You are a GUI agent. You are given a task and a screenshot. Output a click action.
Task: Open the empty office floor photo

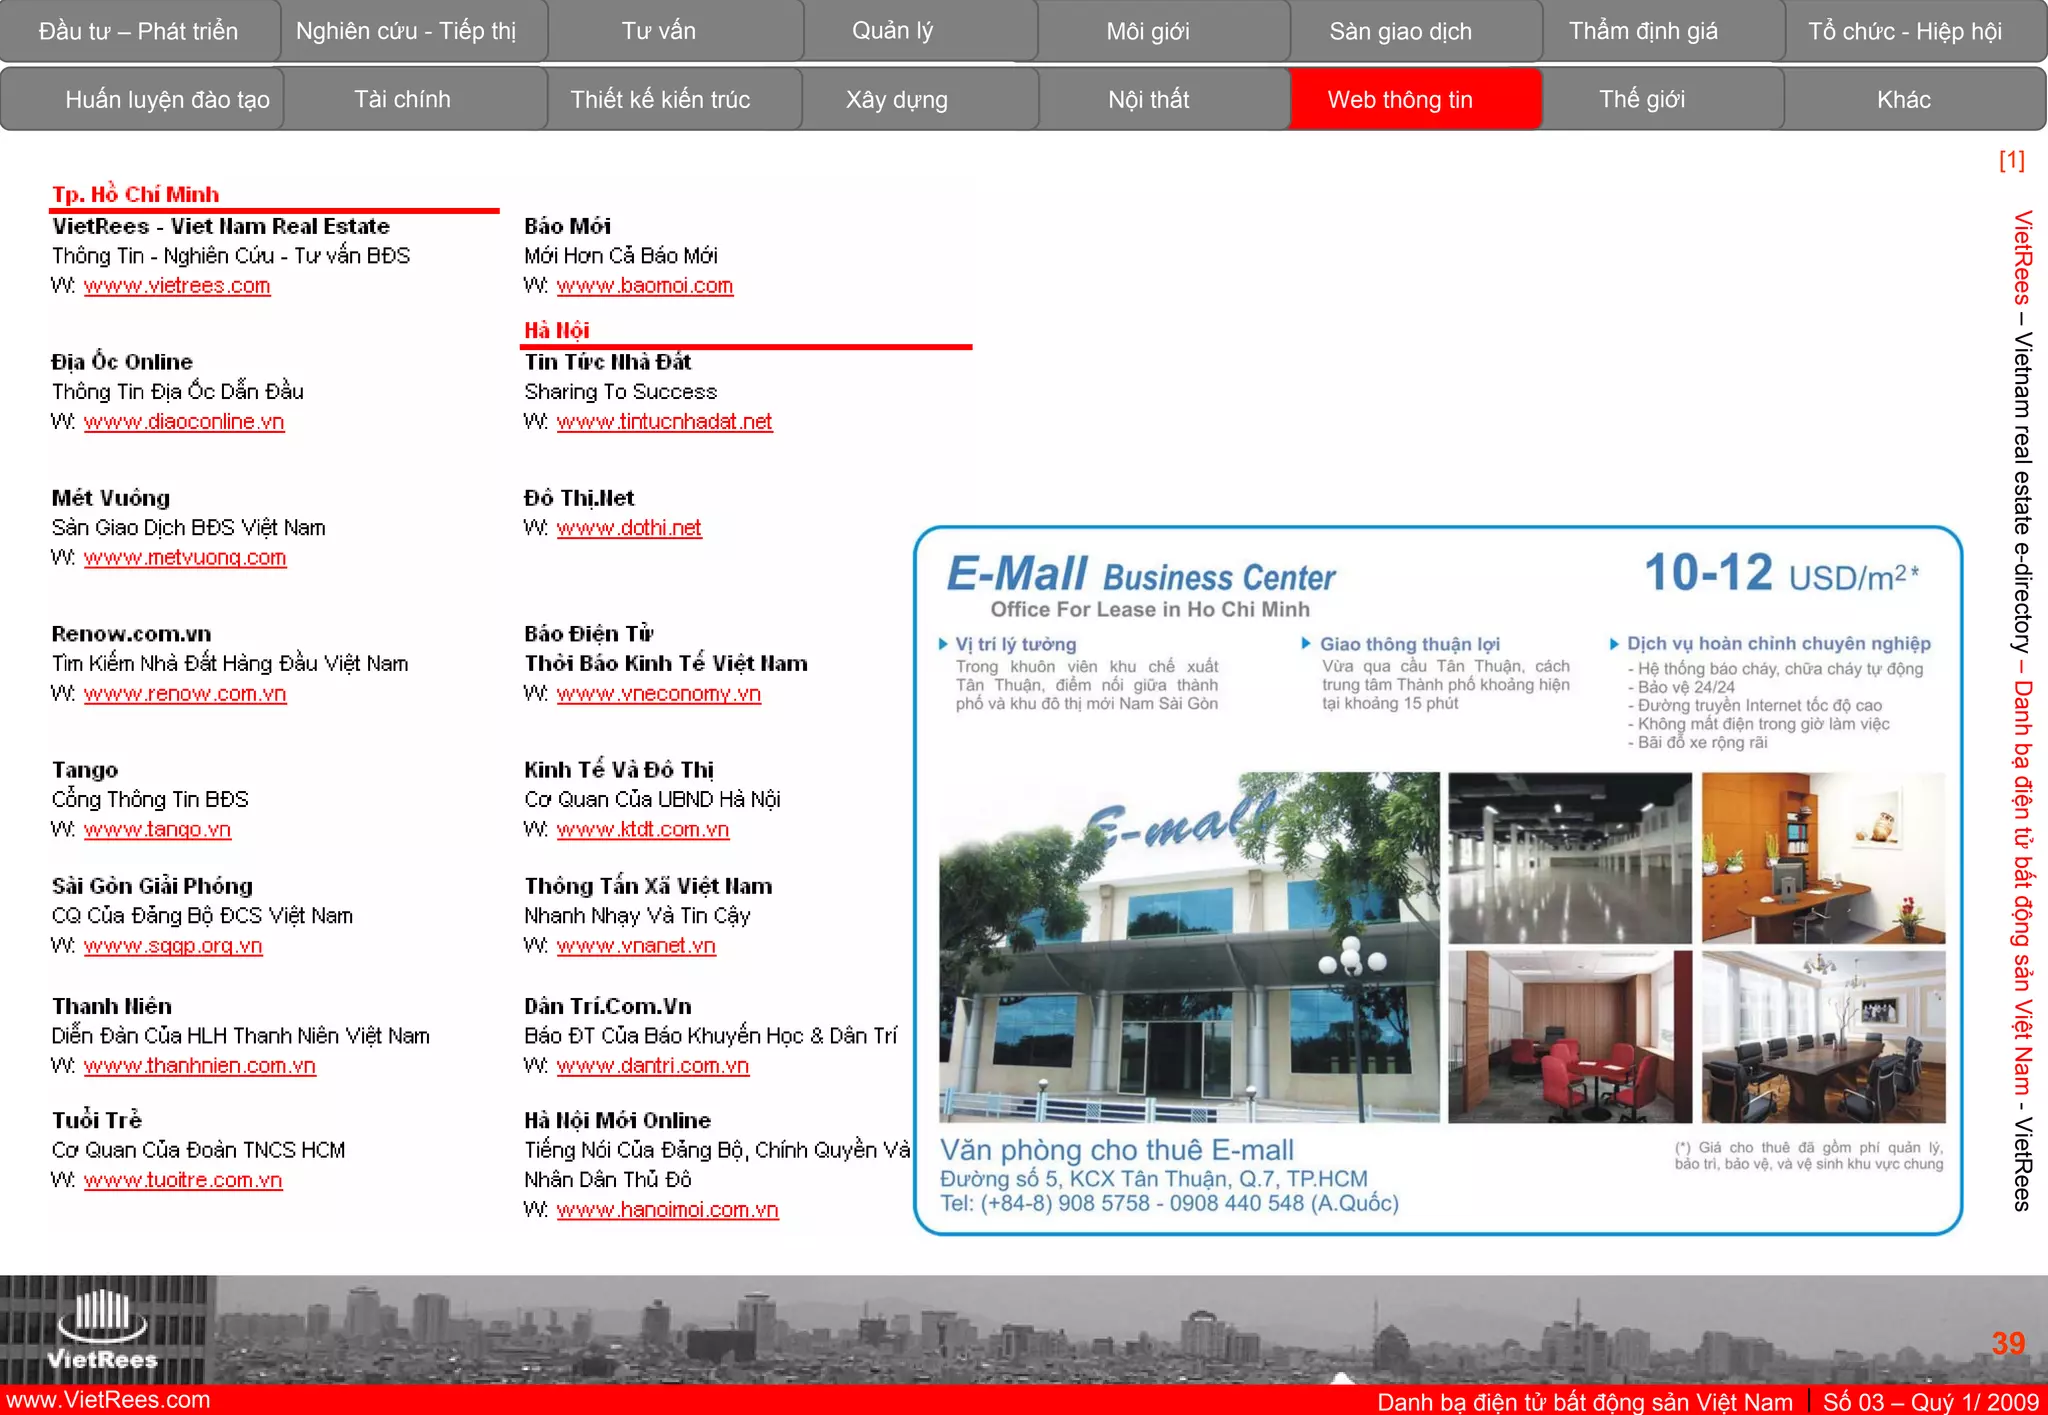pyautogui.click(x=1570, y=858)
